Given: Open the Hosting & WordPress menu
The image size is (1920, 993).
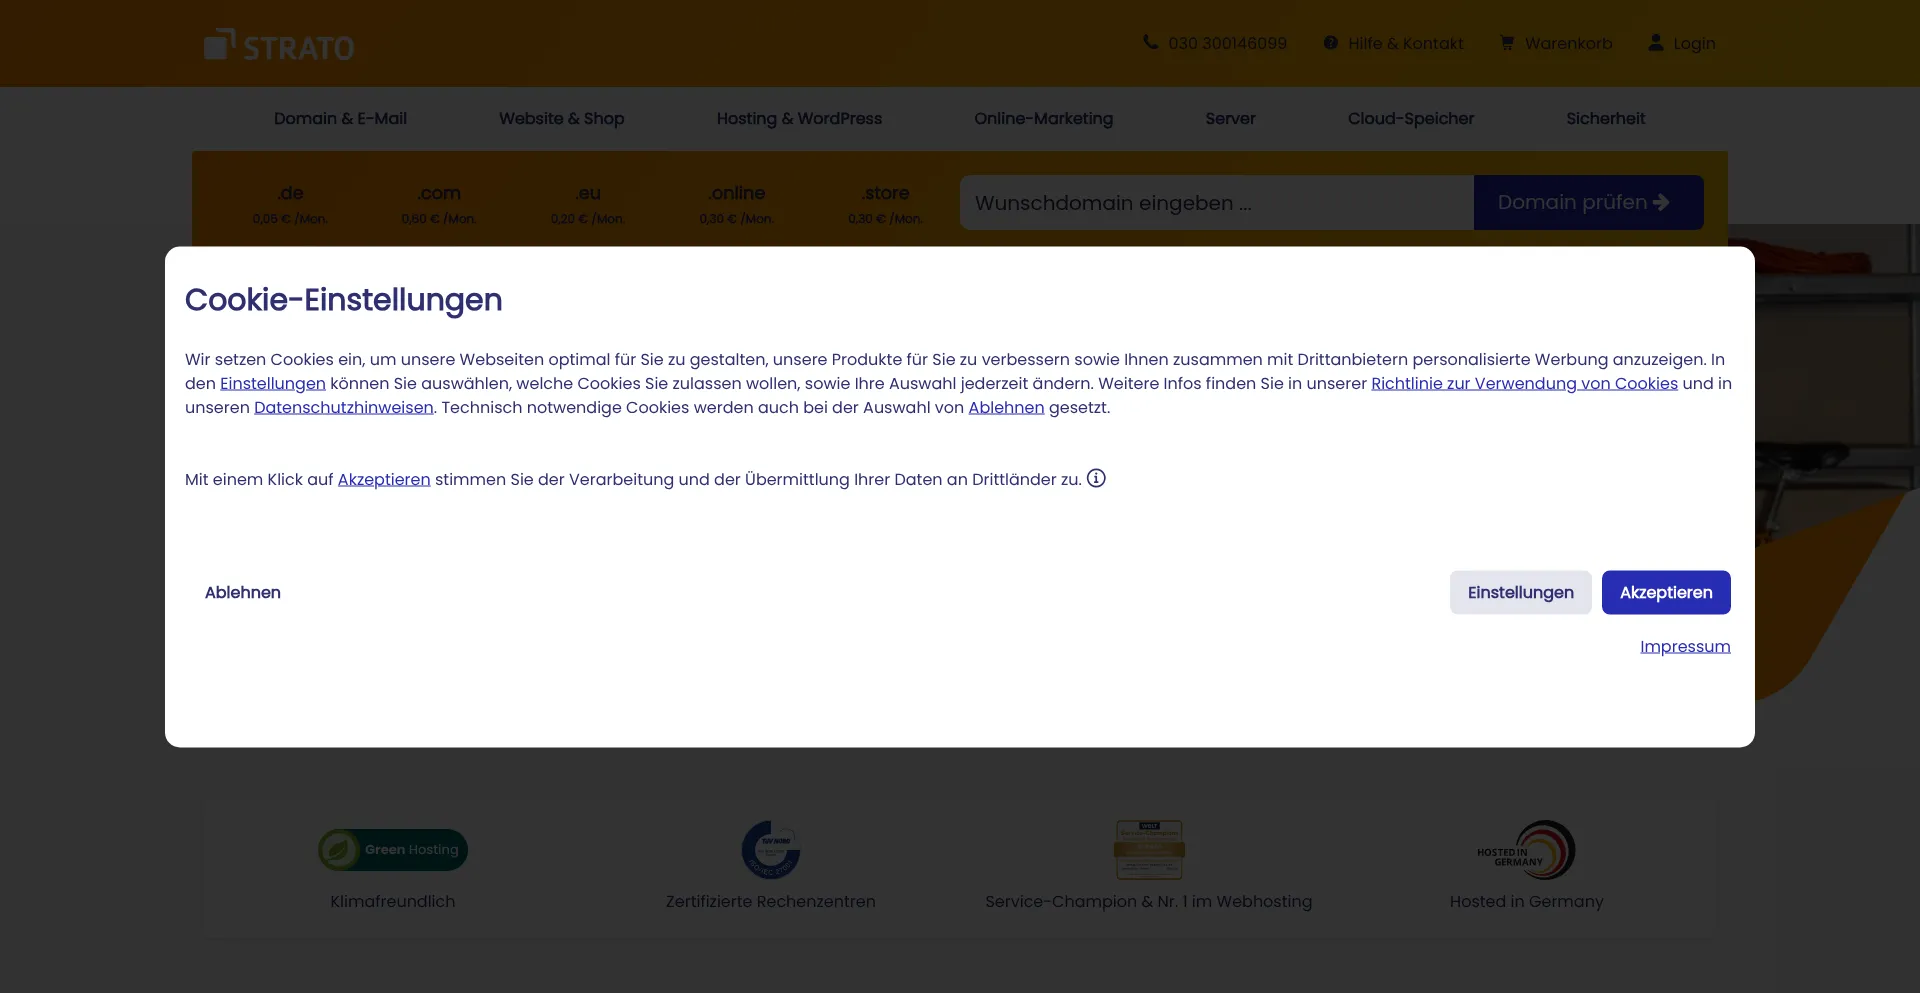Looking at the screenshot, I should (x=799, y=119).
